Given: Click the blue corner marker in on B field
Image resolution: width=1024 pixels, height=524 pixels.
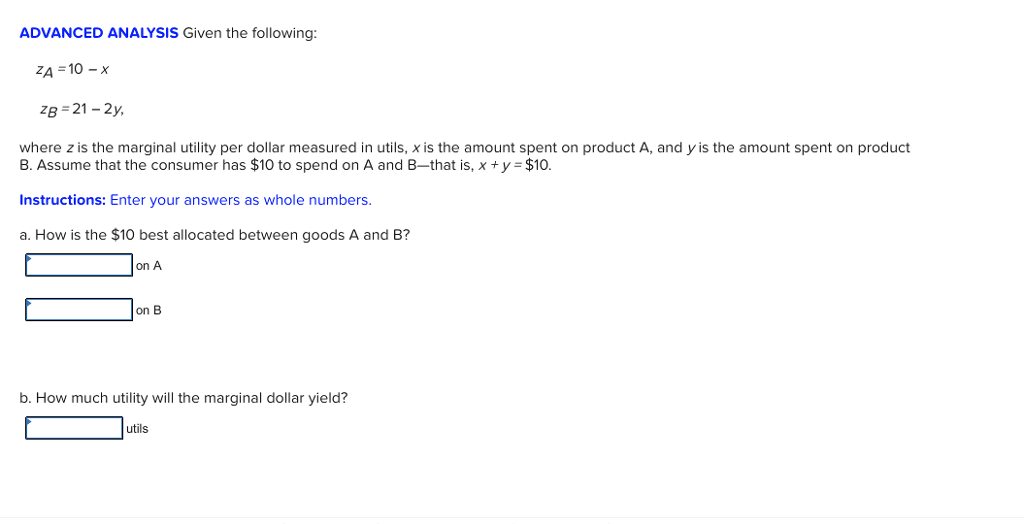Looking at the screenshot, I should click(29, 303).
